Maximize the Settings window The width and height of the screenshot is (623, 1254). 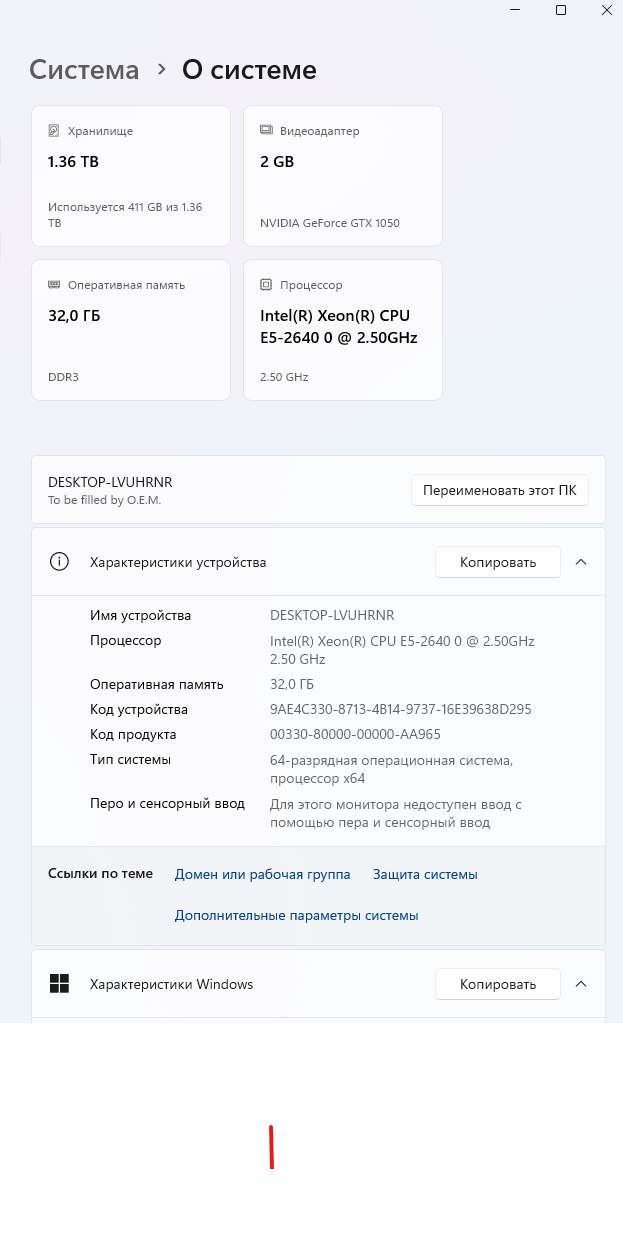[561, 10]
